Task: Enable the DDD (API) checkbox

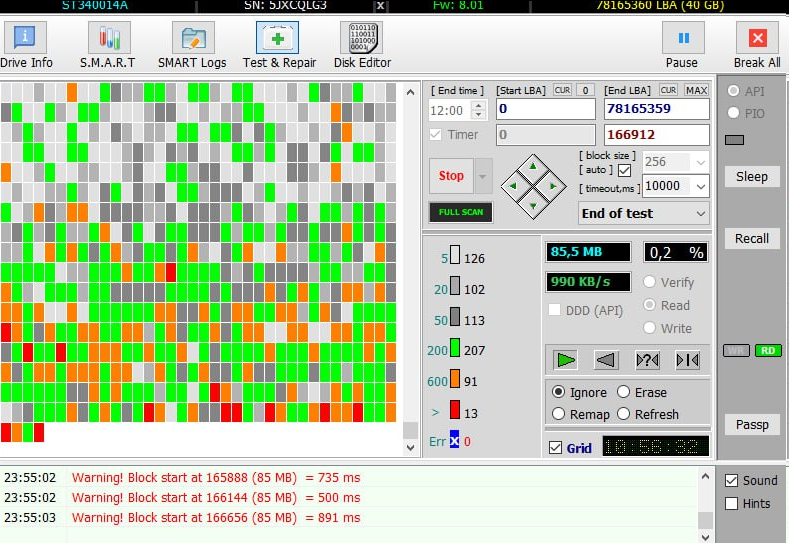Action: [x=554, y=309]
